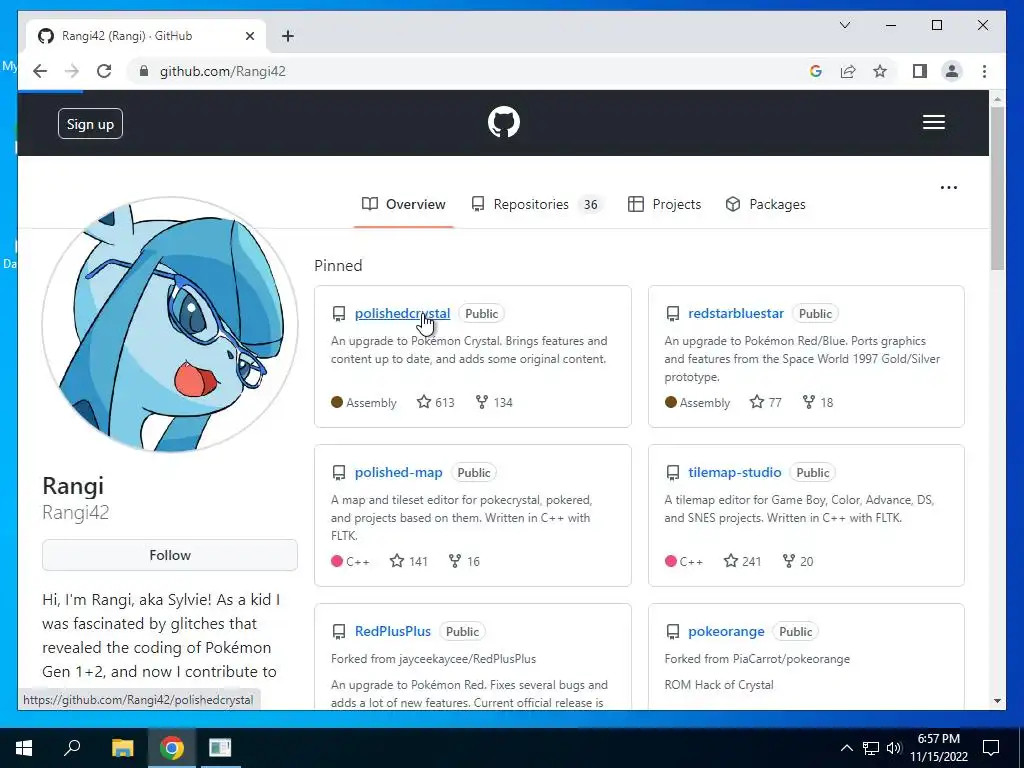
Task: Close the Rangi42 GitHub tab
Action: (249, 36)
